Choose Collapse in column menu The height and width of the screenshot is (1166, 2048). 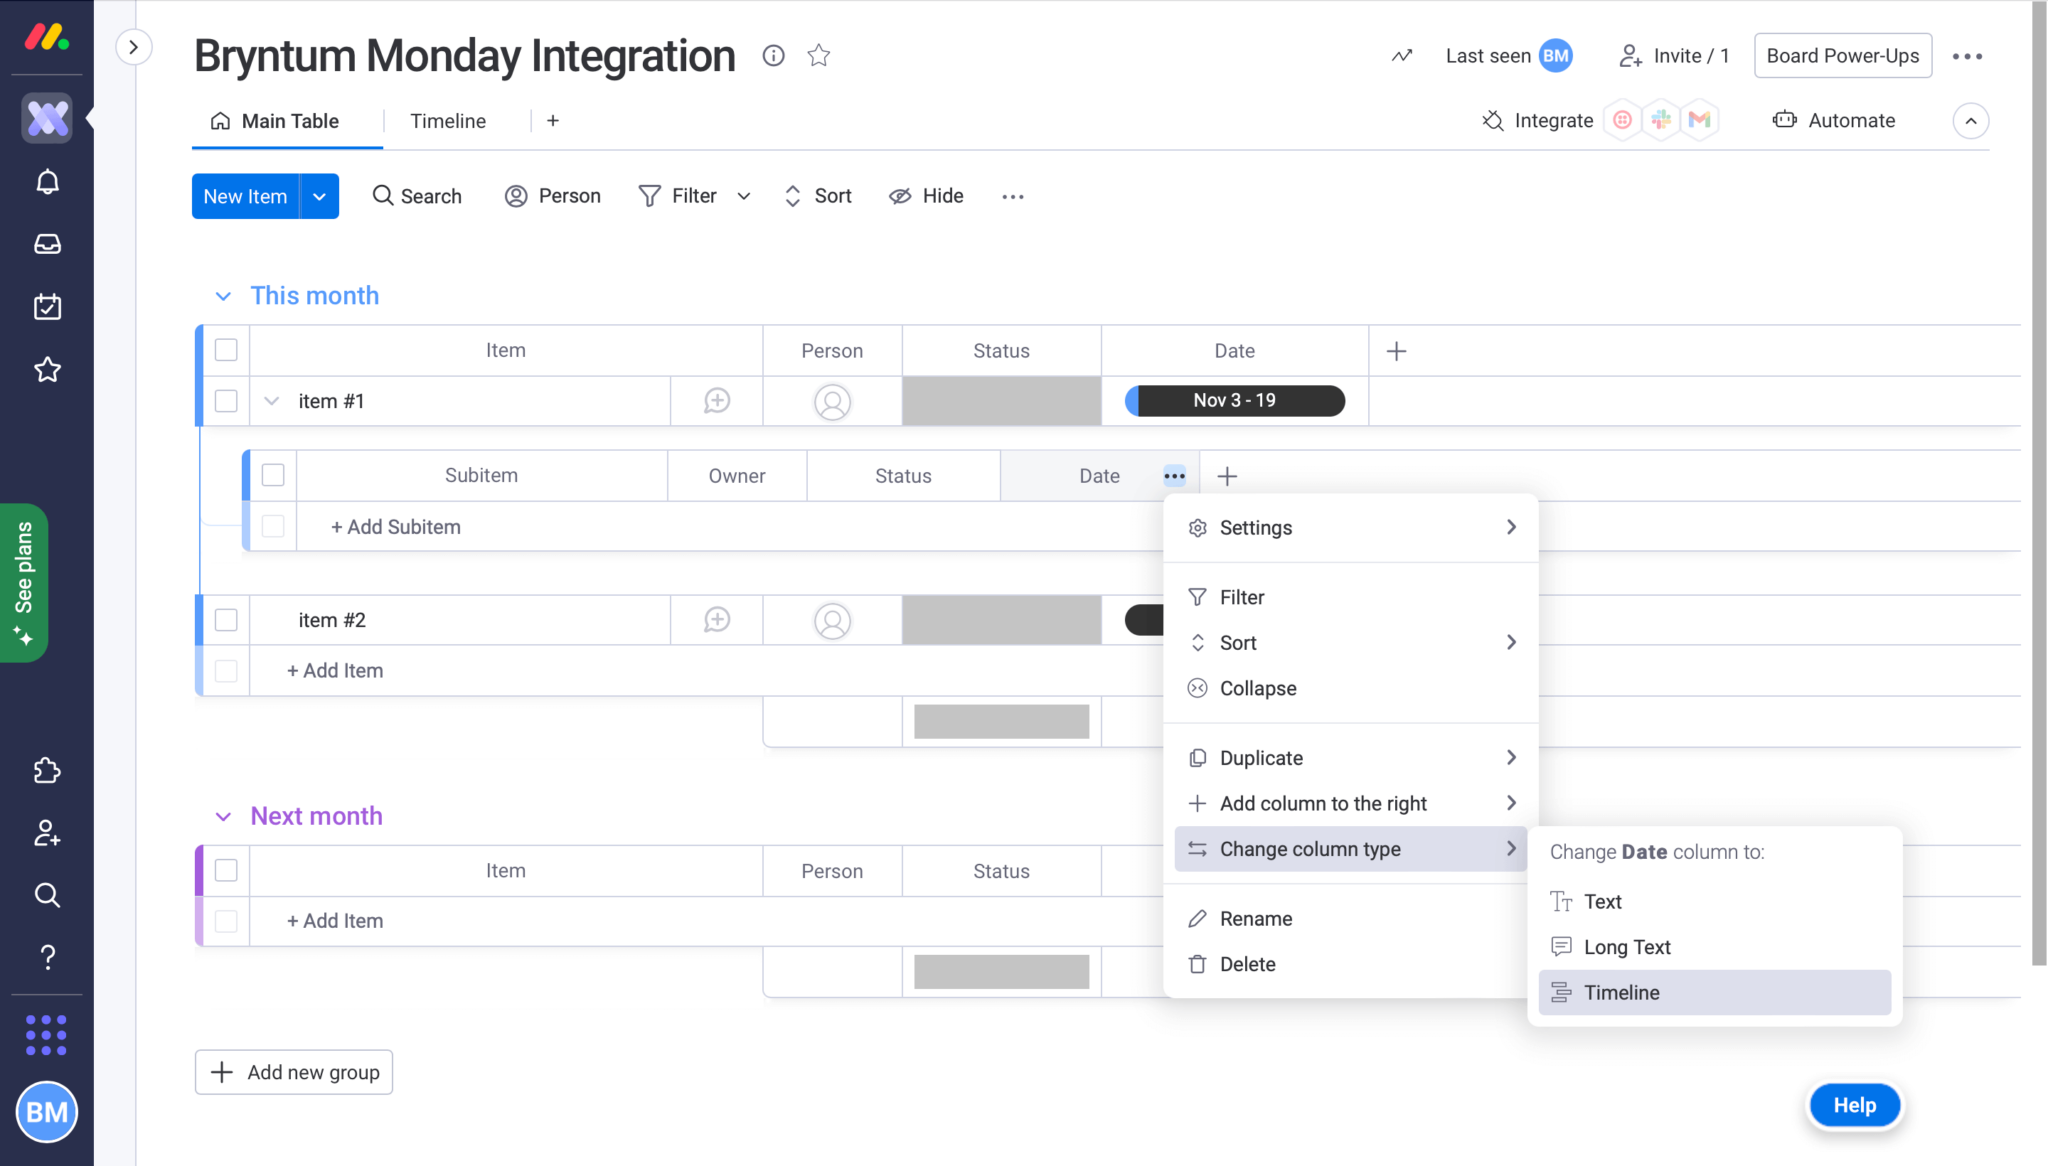click(x=1351, y=688)
